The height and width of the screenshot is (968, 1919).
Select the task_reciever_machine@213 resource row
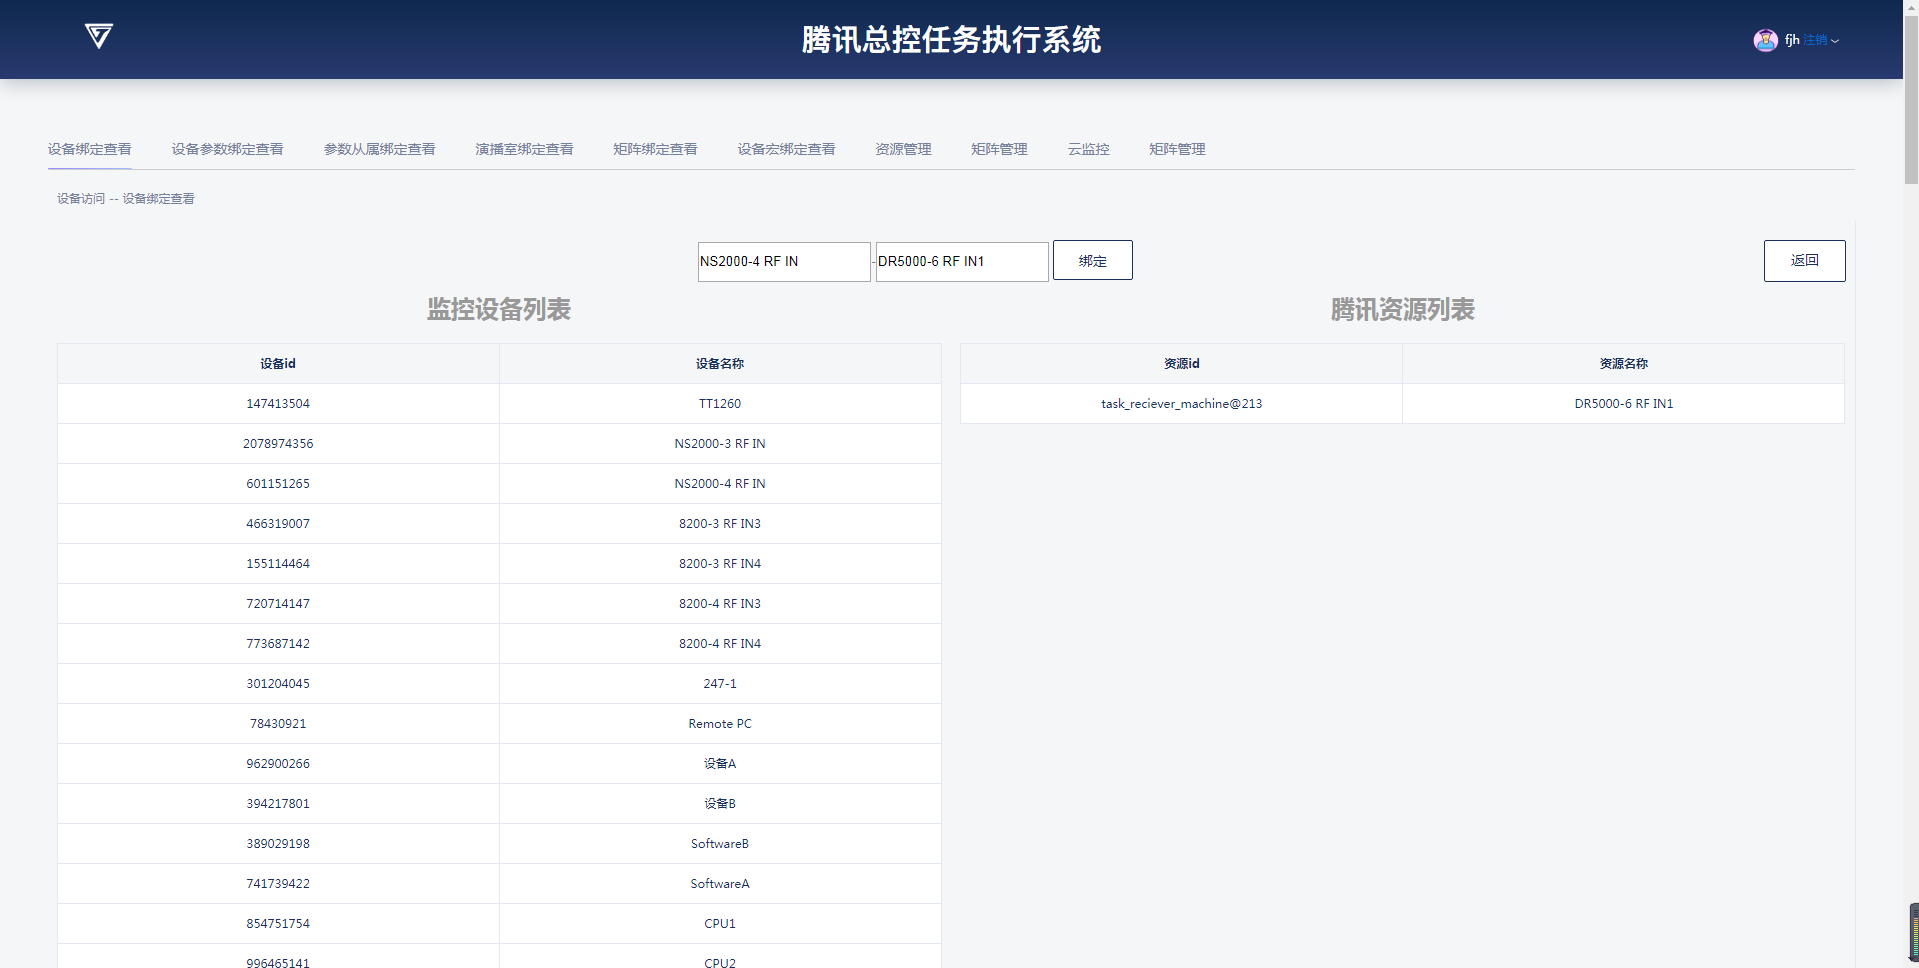coord(1181,404)
